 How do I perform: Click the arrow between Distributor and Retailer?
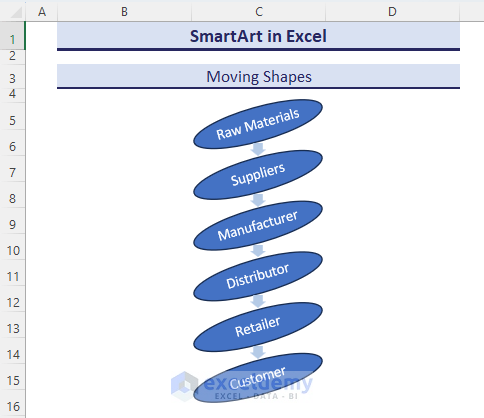point(258,301)
